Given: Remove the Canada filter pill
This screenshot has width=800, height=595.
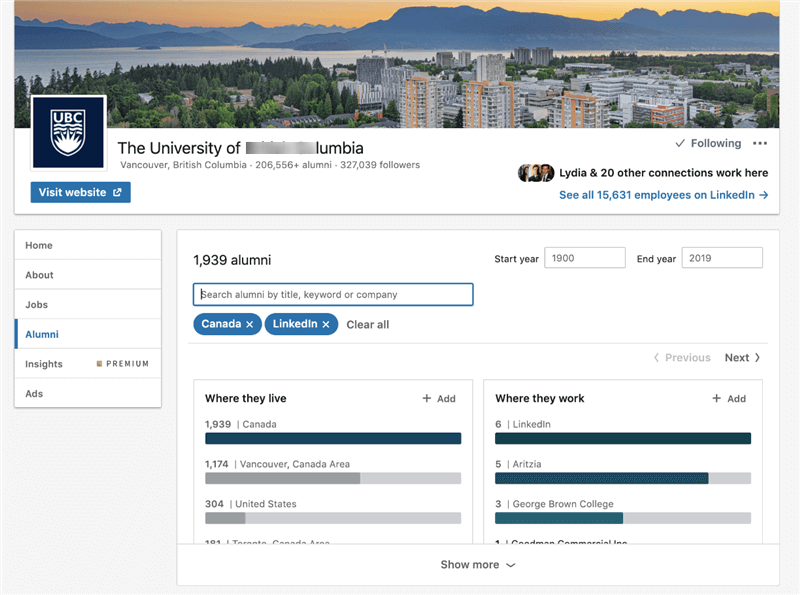Looking at the screenshot, I should (x=250, y=324).
